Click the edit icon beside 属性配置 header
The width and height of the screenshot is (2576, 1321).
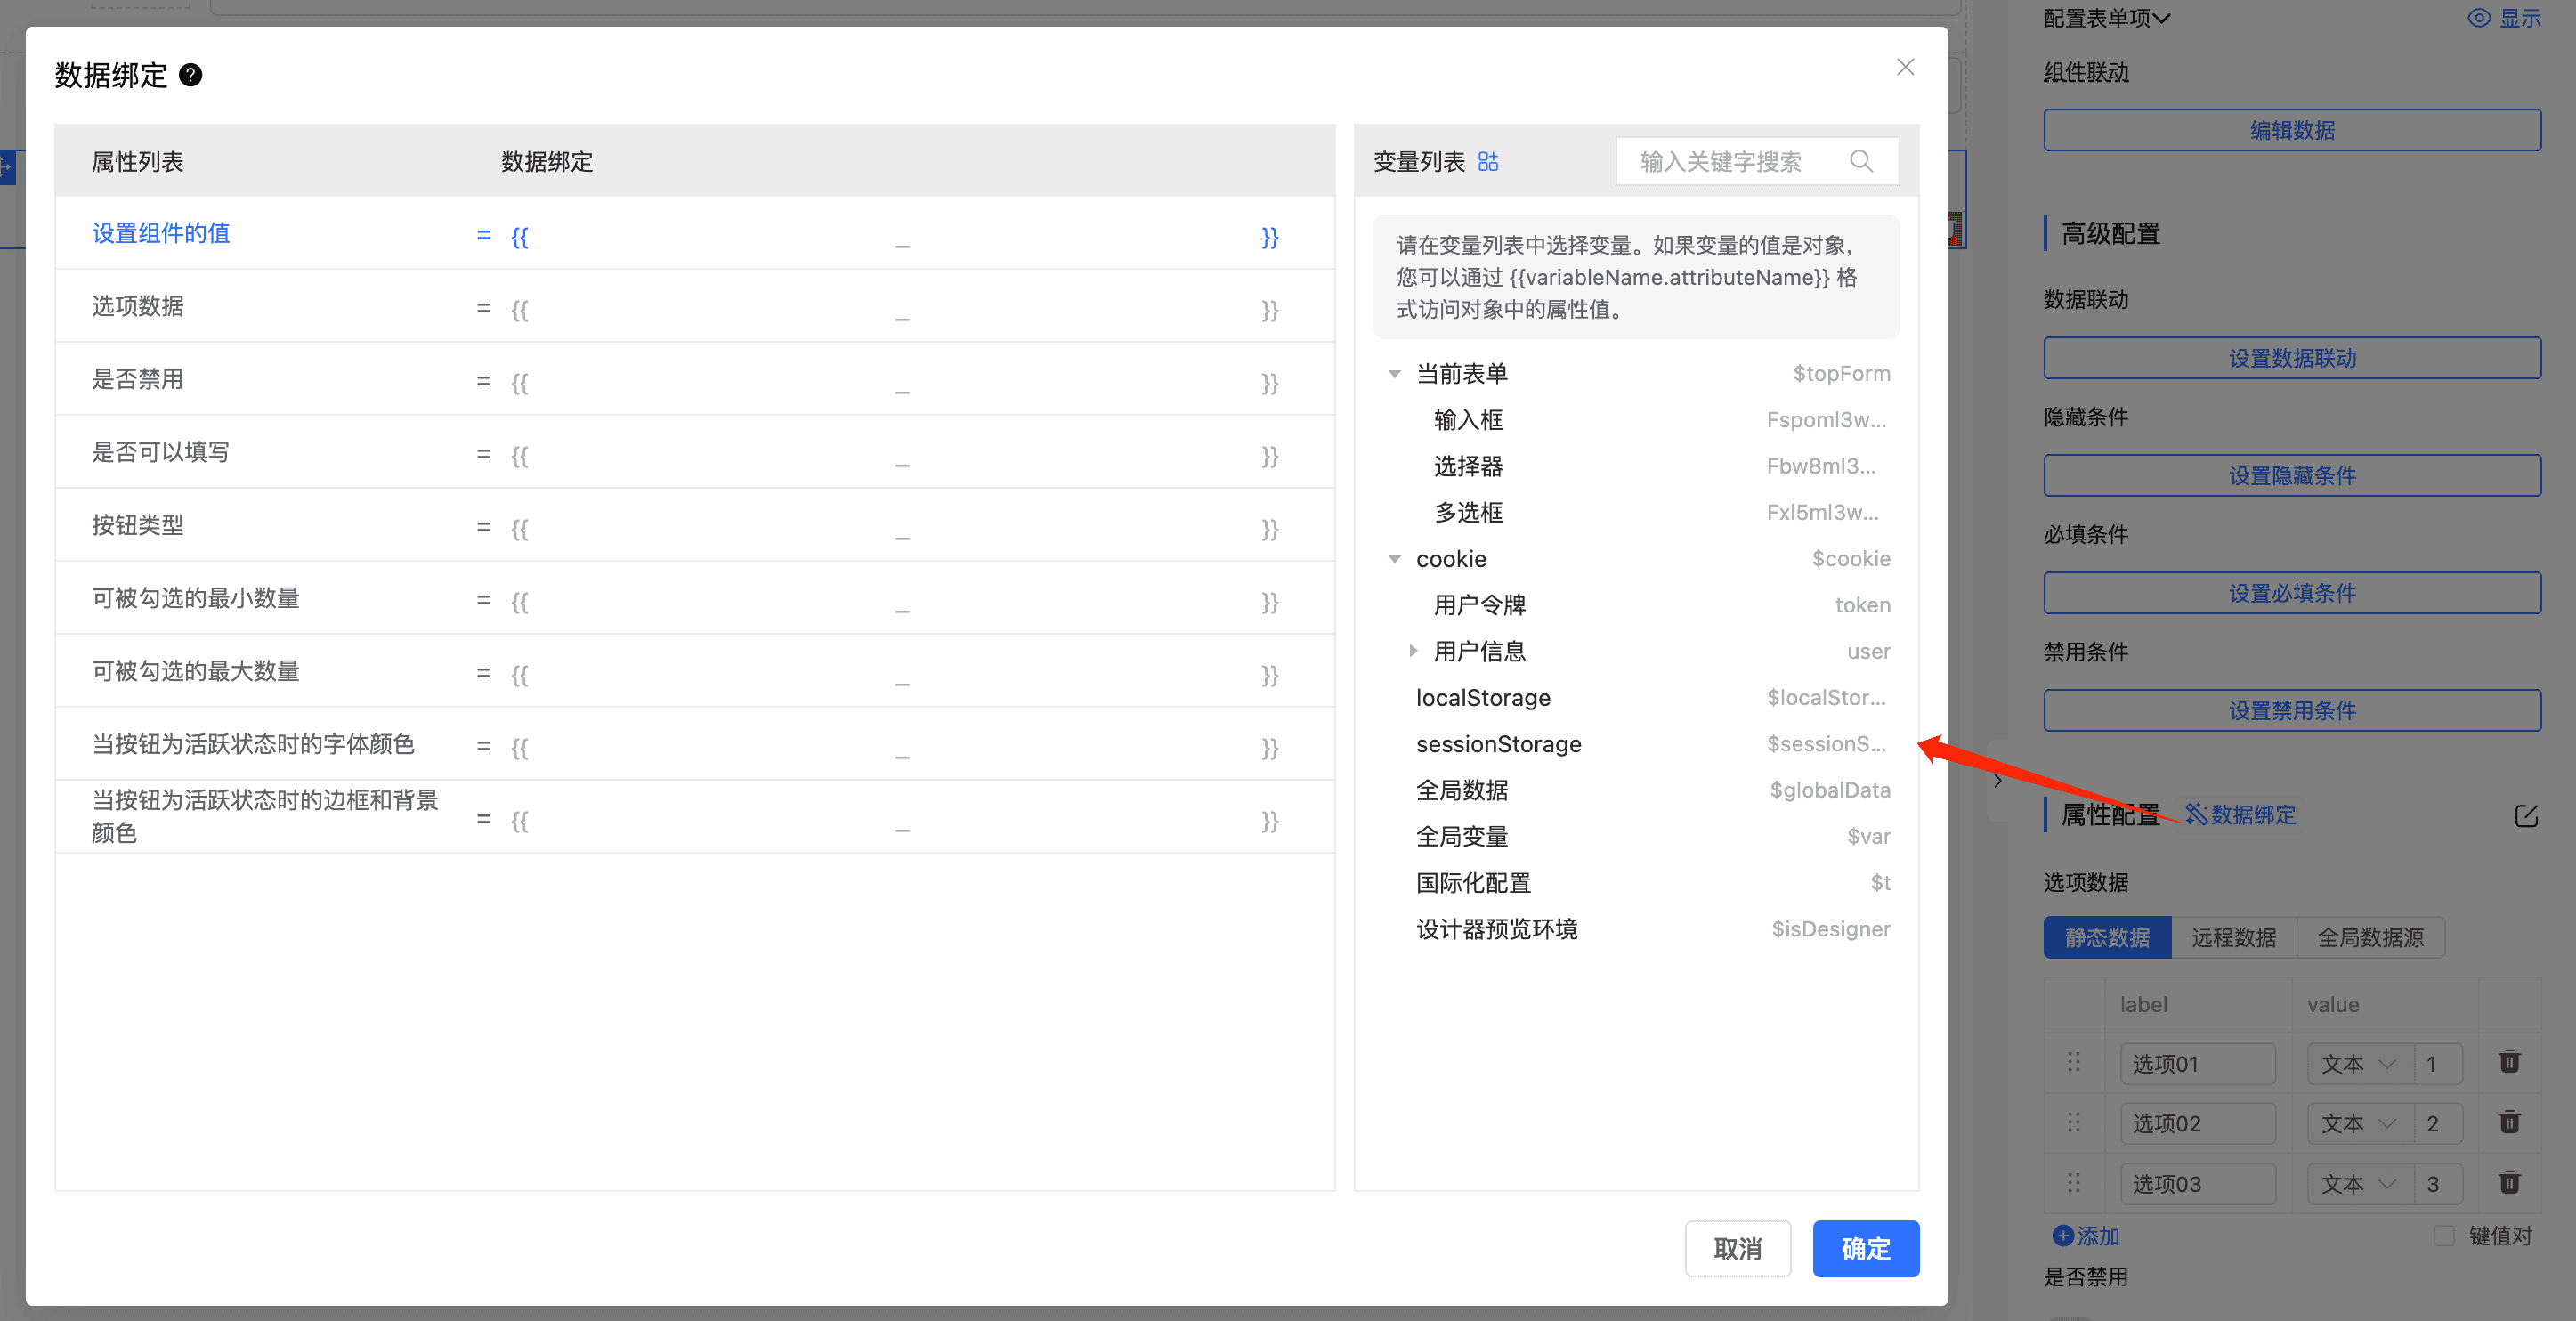[x=2526, y=816]
